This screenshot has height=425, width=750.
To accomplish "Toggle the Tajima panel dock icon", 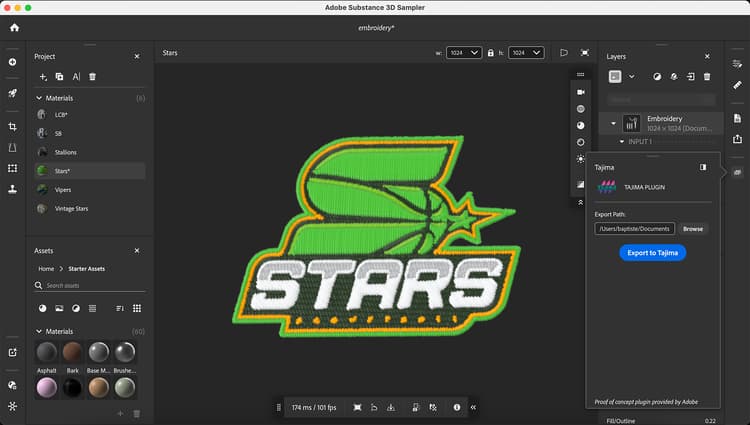I will click(703, 167).
